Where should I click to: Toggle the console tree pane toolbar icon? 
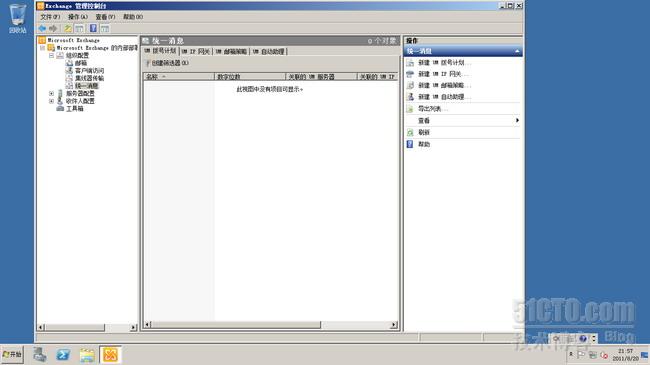coord(79,28)
